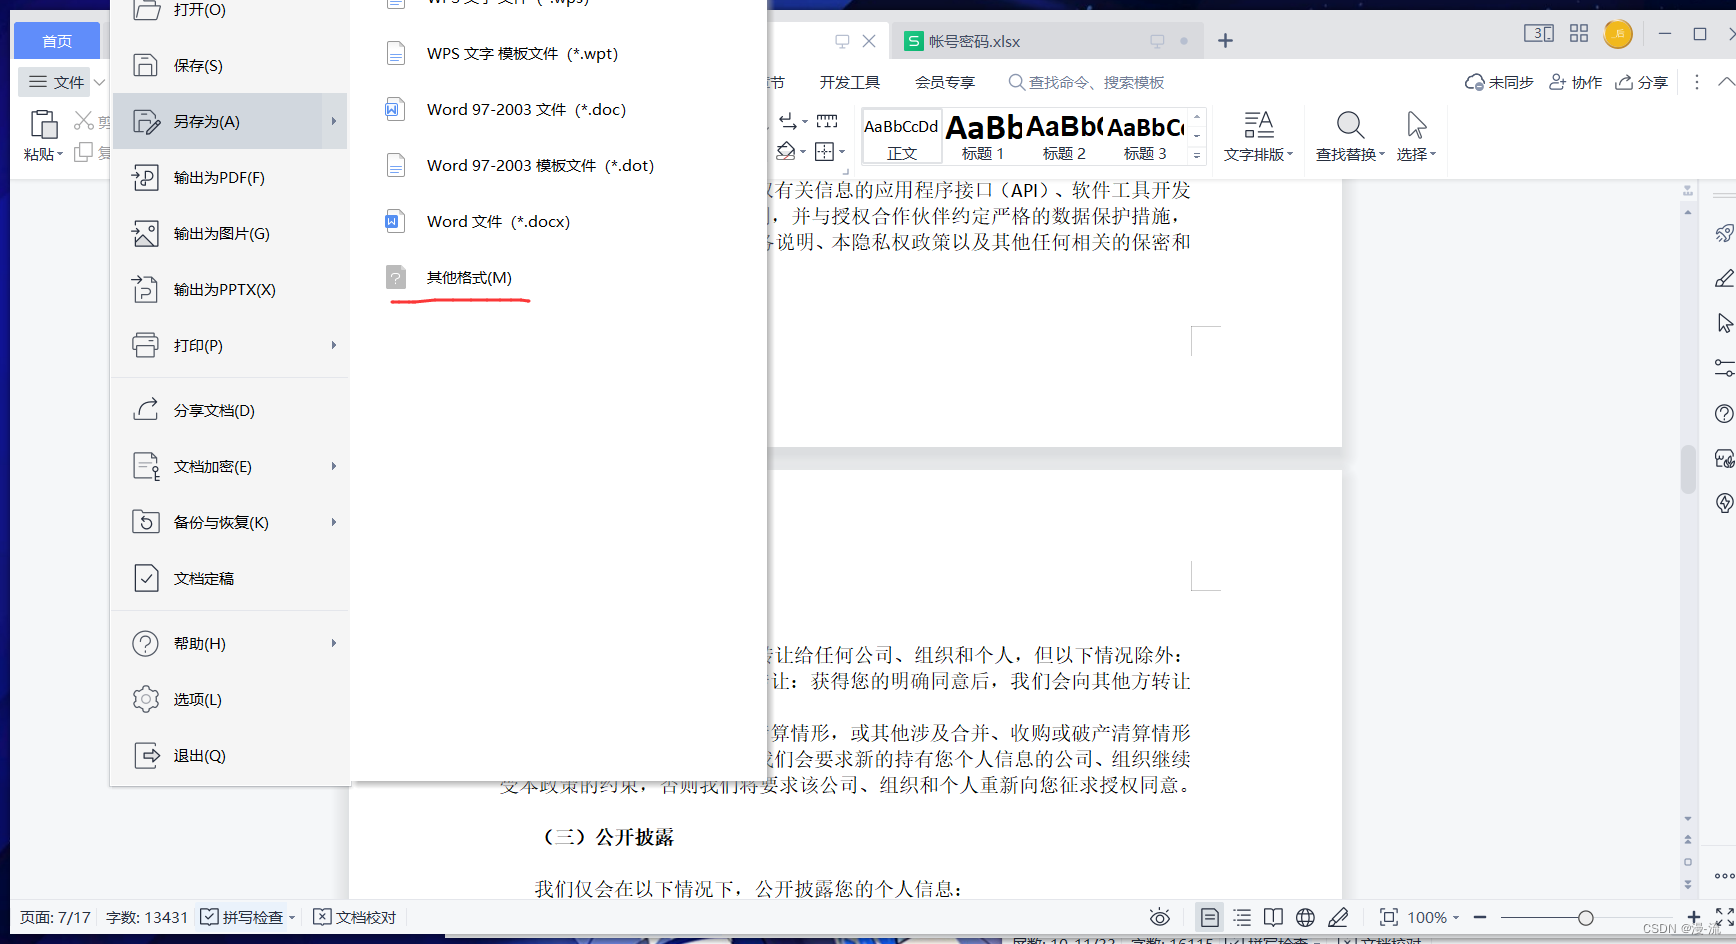
Task: Toggle the 文档校对 proofreading checkbox
Action: pos(322,917)
